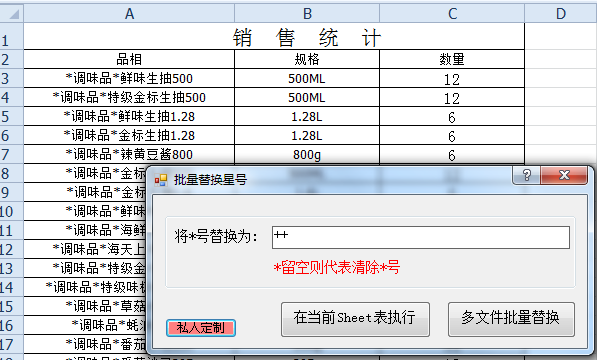Select row 2 header
Image resolution: width=597 pixels, height=360 pixels.
pos(11,59)
